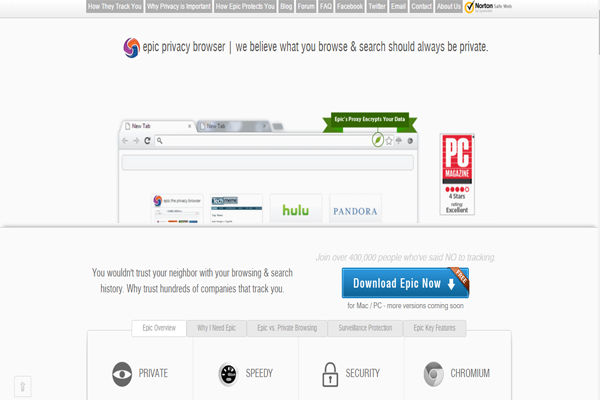The image size is (600, 400).
Task: Switch to the Why I Need Epic tab
Action: click(216, 328)
